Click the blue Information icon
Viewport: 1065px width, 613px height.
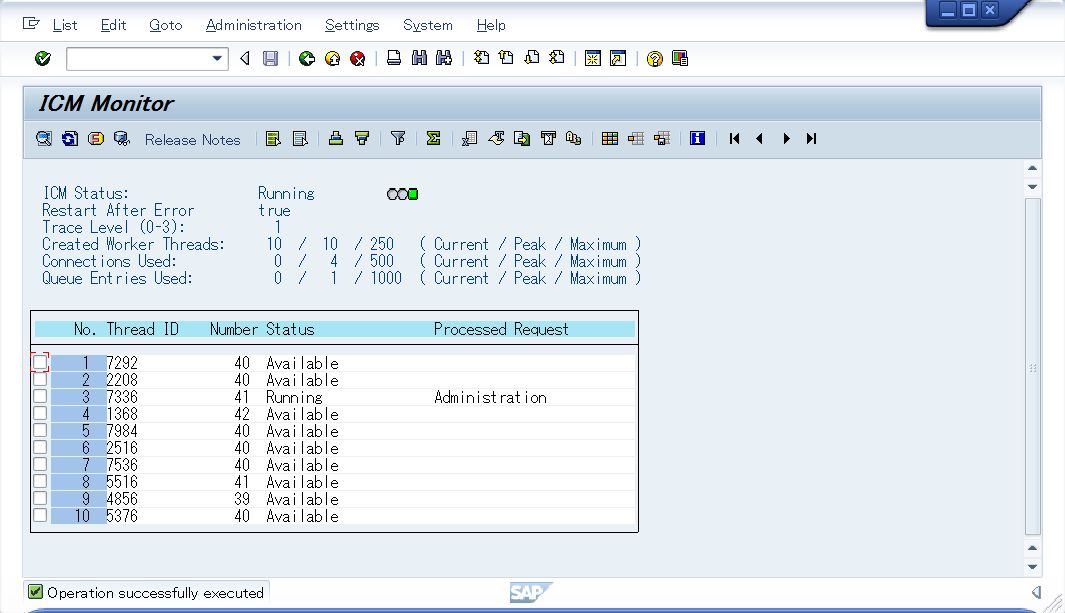tap(697, 139)
